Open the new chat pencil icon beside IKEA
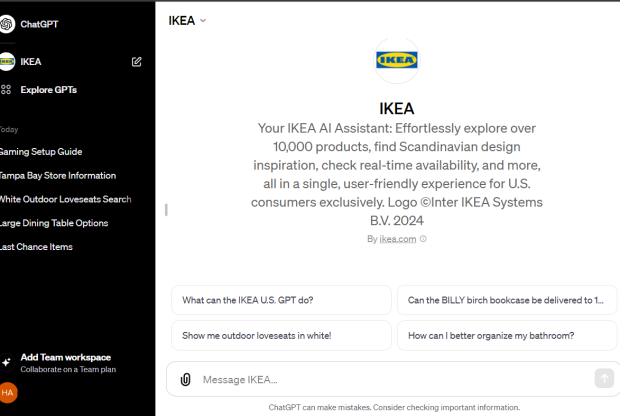Viewport: 620px width, 416px height. pos(136,62)
